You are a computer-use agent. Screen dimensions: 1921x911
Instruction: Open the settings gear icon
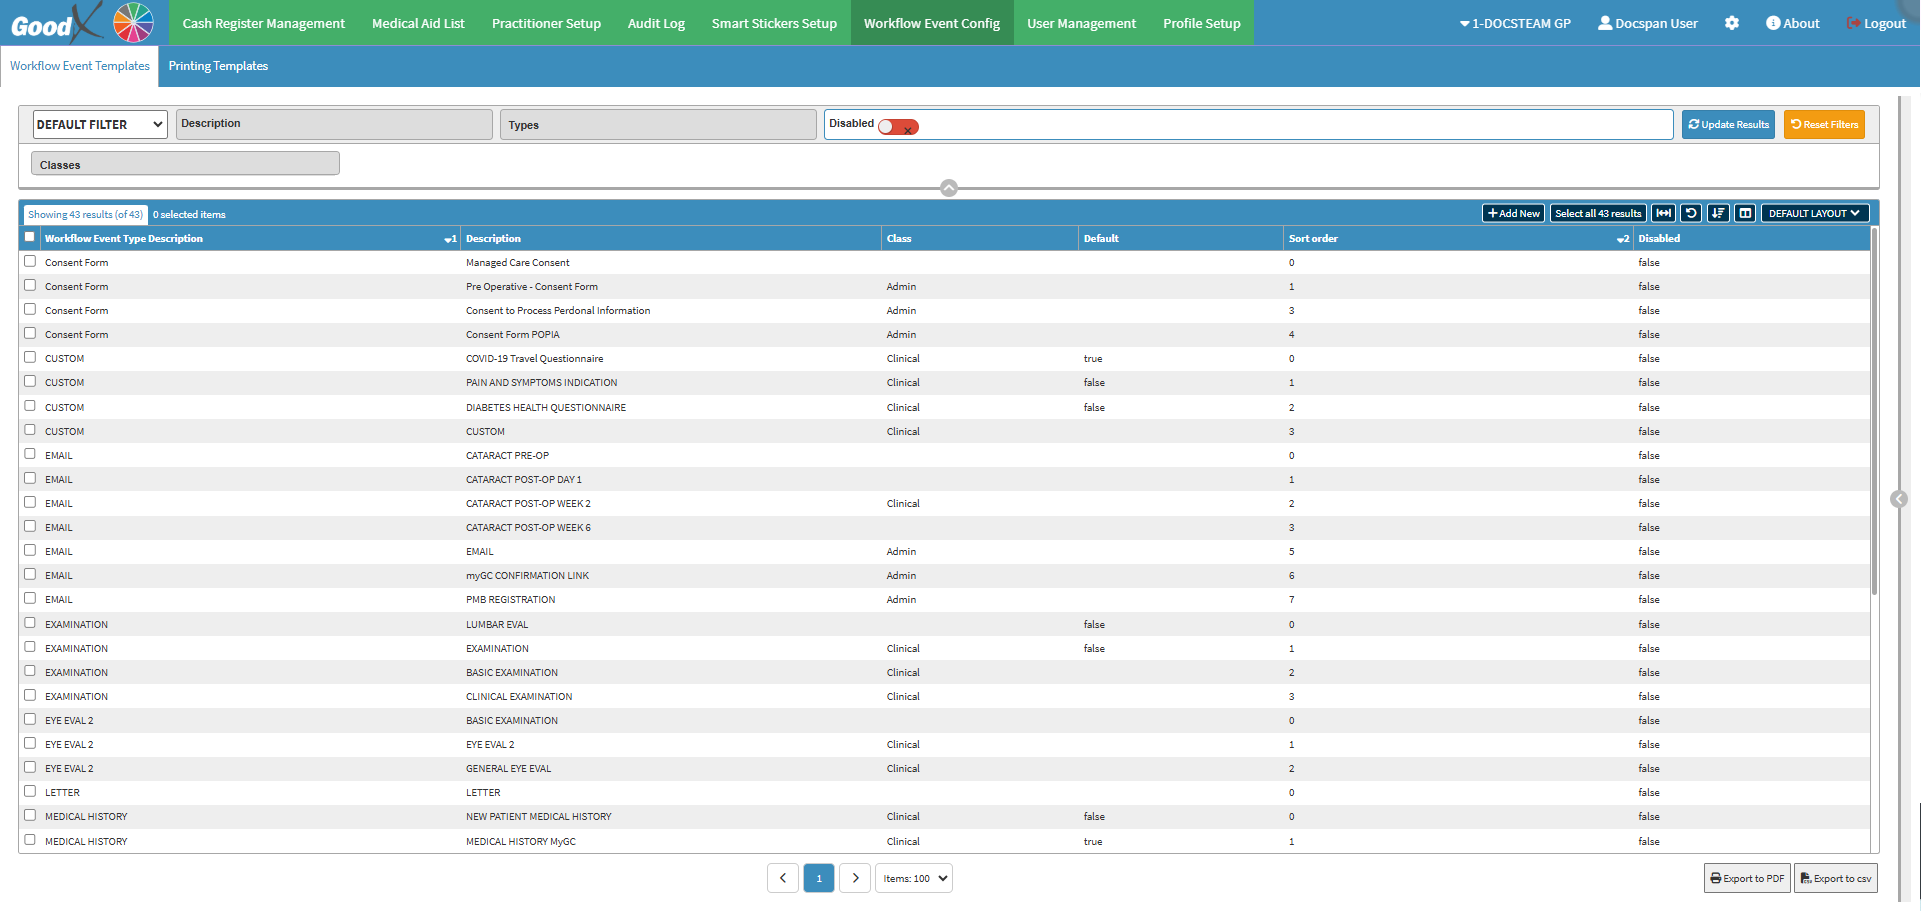tap(1732, 23)
